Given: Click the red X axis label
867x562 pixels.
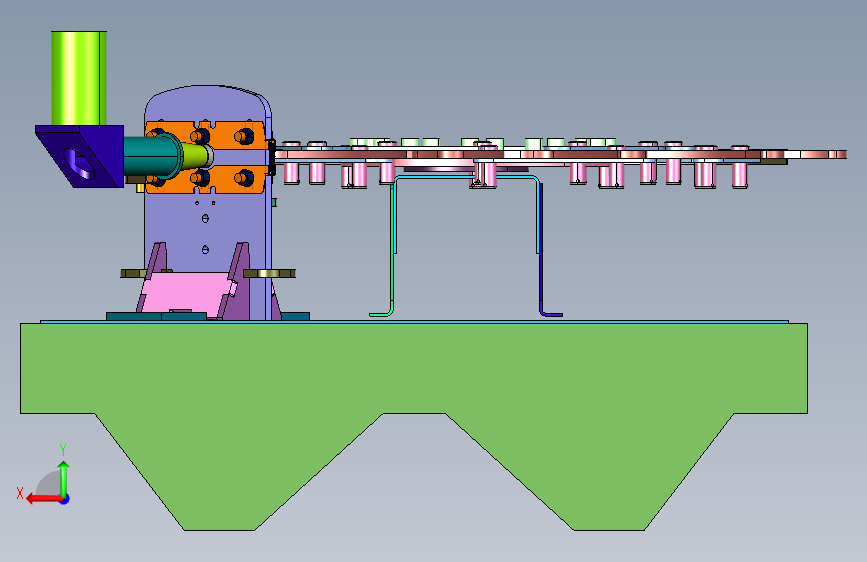Looking at the screenshot, I should (x=20, y=493).
